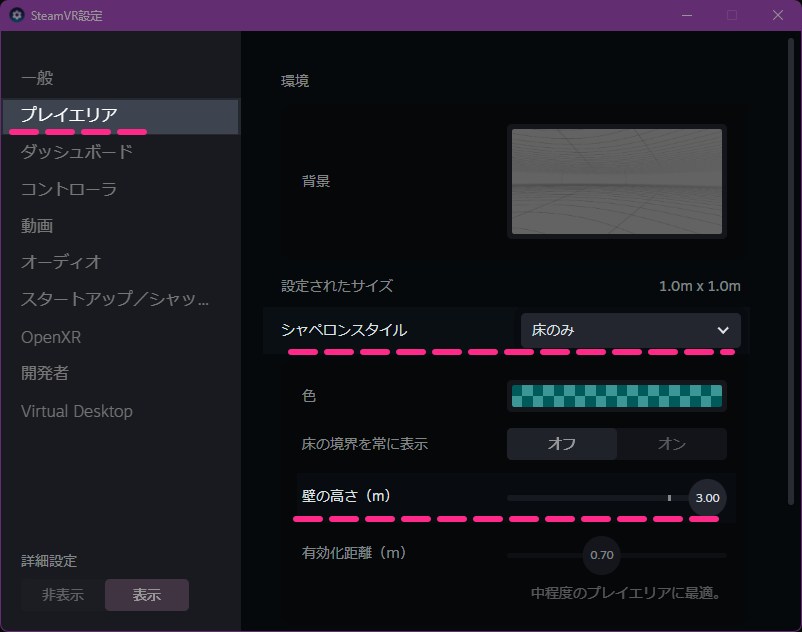
Task: Click the 設定されたサイズ value 1.0m x 1.0m
Action: pos(700,286)
